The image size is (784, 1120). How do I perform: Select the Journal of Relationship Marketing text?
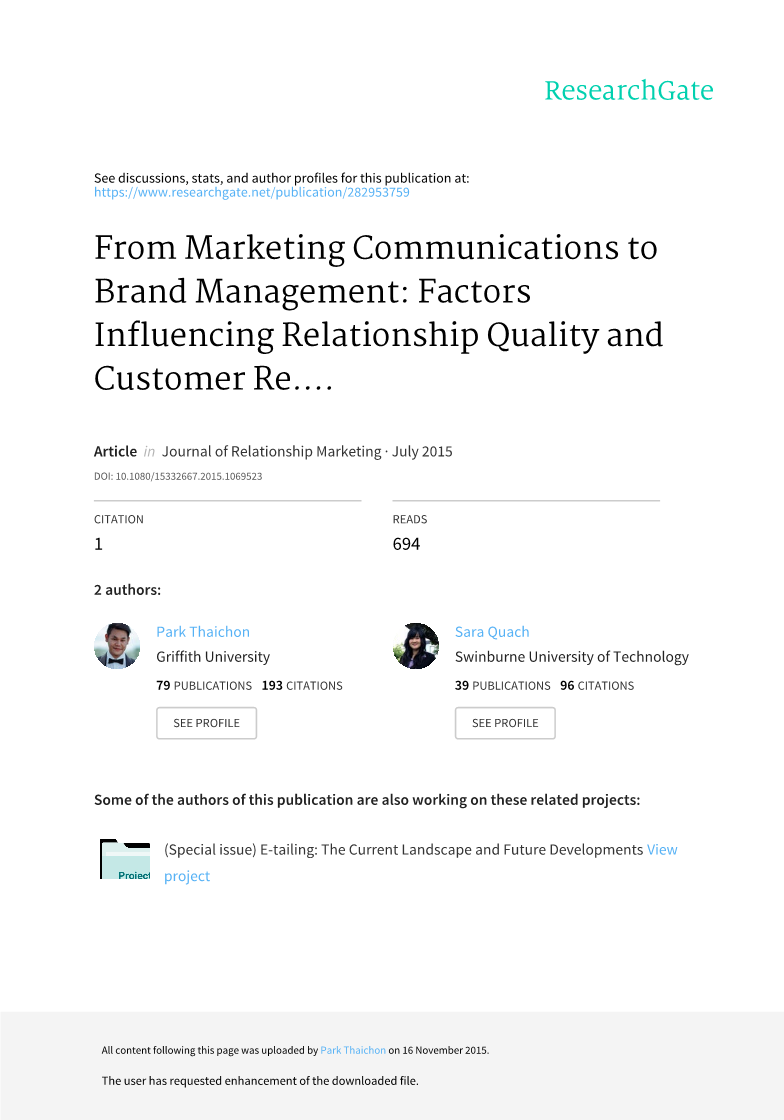(x=271, y=452)
